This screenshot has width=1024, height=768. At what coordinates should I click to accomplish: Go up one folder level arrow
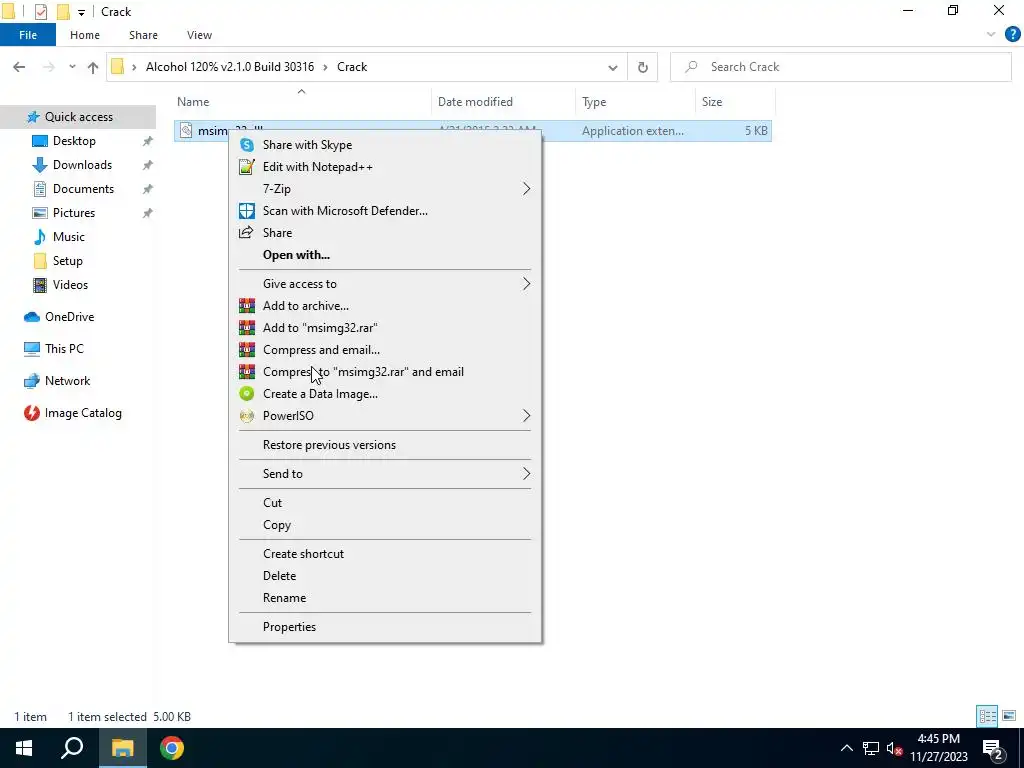click(93, 67)
